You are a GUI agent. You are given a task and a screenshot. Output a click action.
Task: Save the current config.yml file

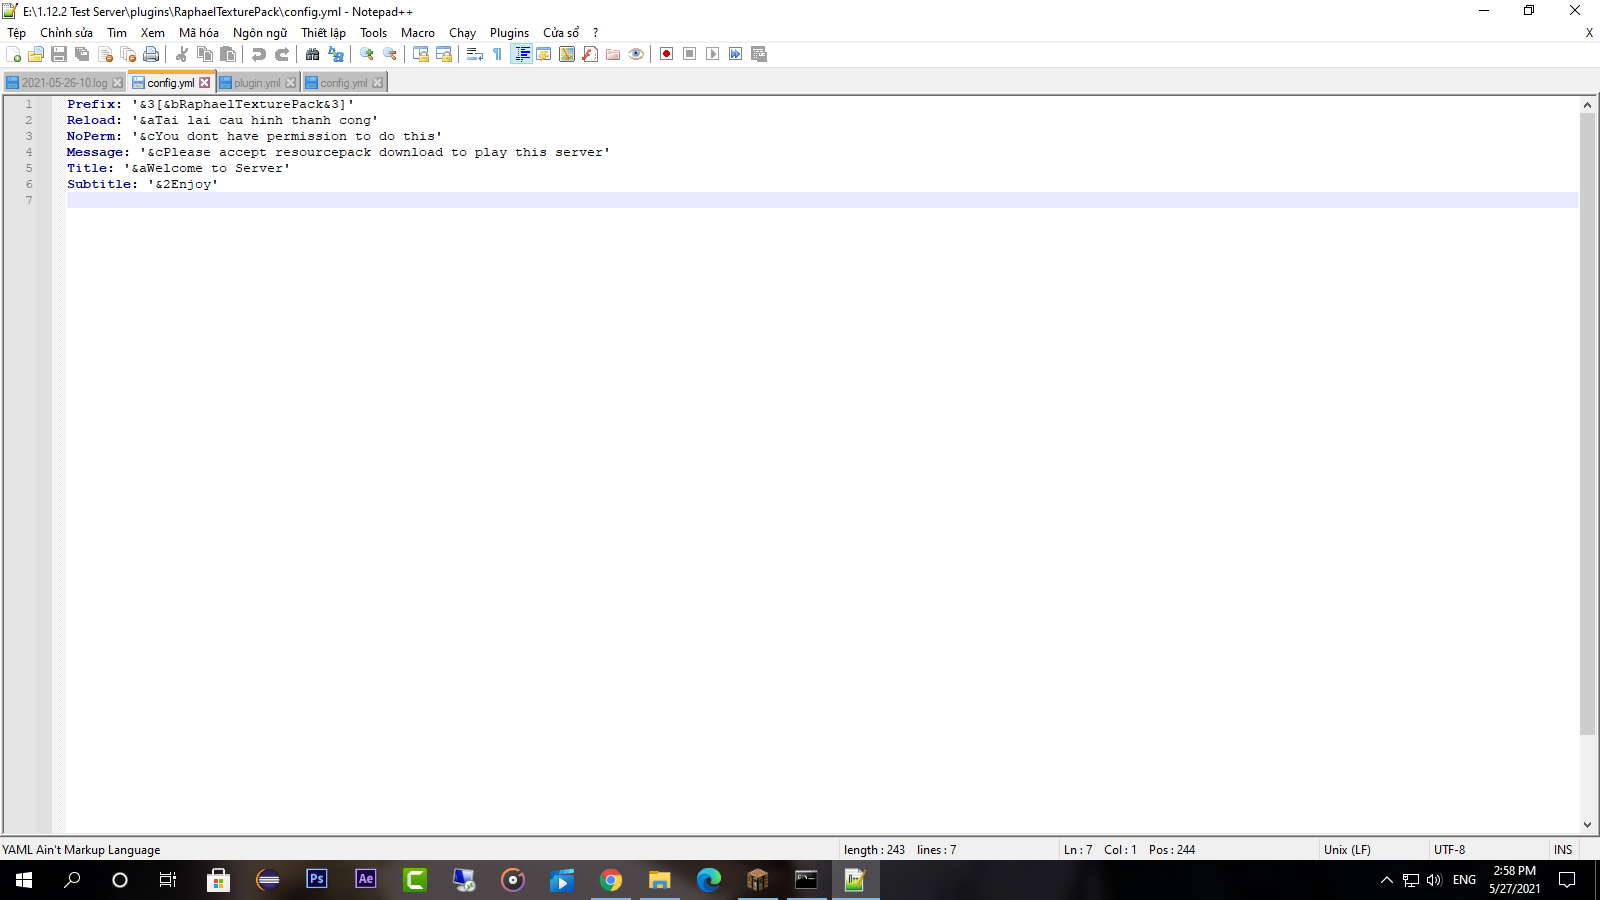[59, 54]
